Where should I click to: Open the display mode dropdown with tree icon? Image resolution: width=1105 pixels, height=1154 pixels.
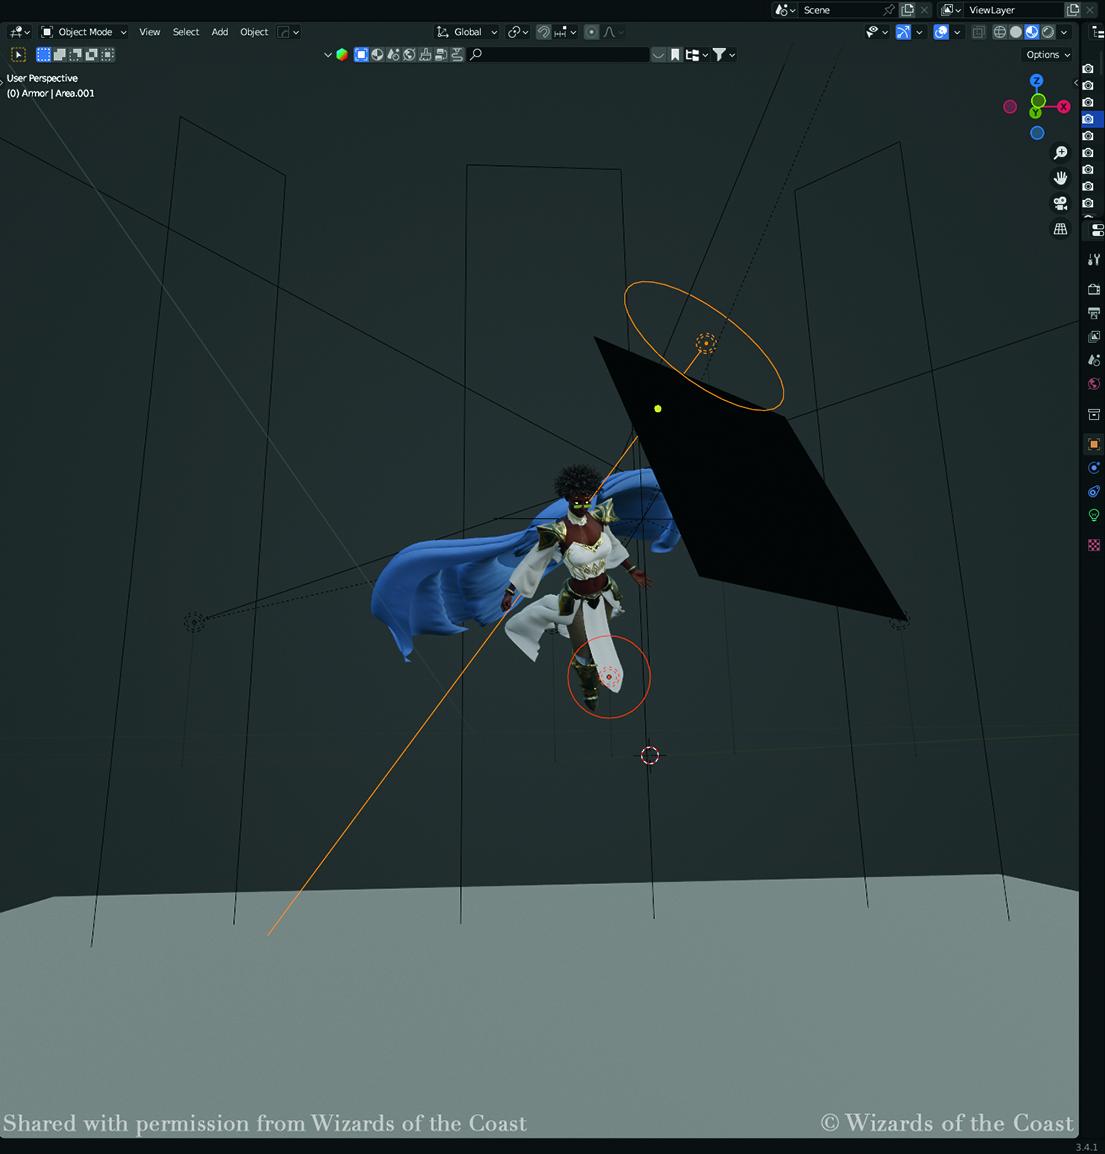tap(696, 54)
